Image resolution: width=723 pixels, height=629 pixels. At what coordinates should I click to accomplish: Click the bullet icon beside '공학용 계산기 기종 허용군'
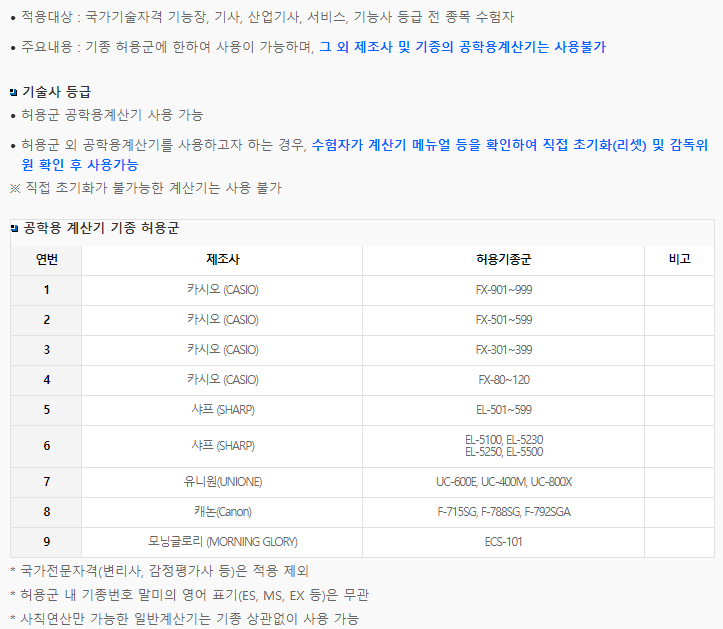click(x=14, y=228)
